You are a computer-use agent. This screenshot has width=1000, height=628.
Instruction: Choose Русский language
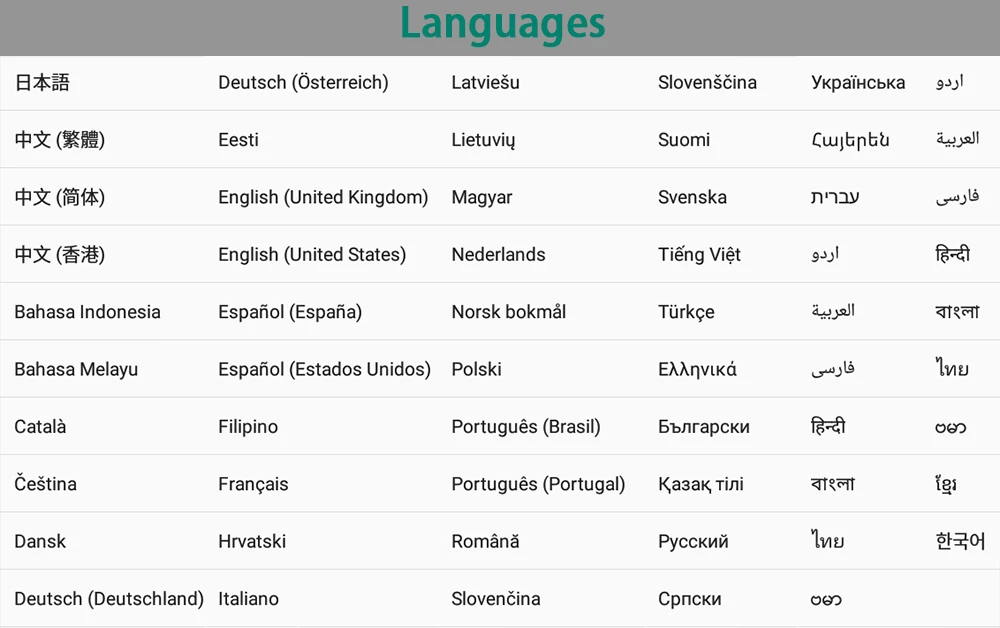coord(693,542)
